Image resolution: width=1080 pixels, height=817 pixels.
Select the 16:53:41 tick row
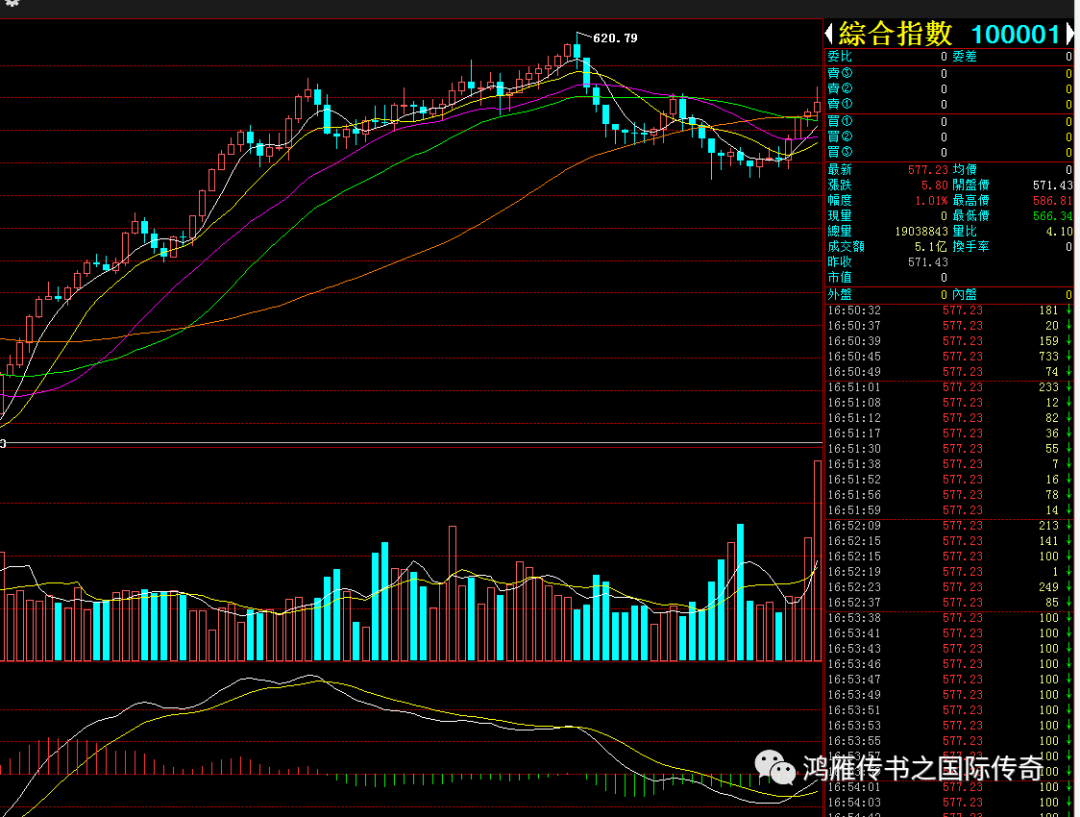click(949, 634)
